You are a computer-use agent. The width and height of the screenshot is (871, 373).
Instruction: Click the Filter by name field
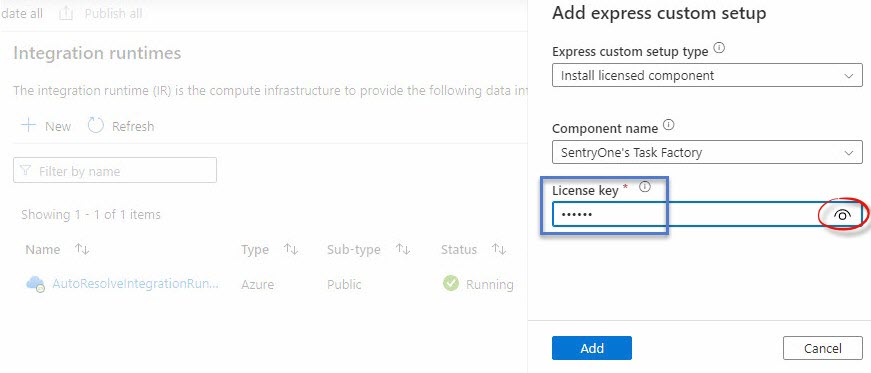coord(115,170)
